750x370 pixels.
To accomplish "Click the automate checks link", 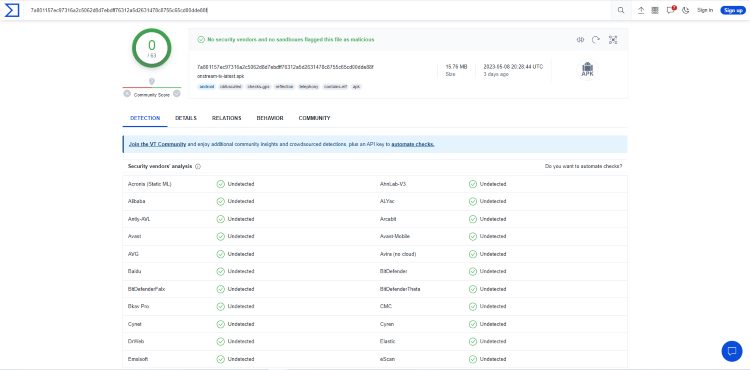I will click(x=413, y=144).
